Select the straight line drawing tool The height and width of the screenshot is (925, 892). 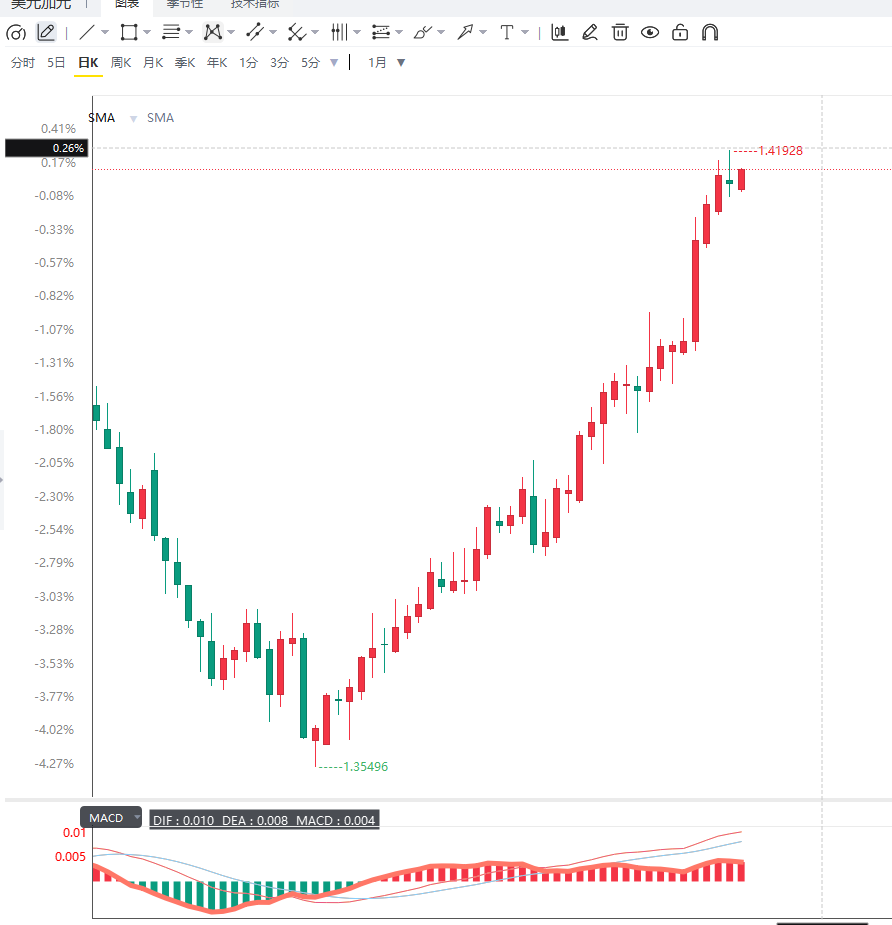coord(87,32)
